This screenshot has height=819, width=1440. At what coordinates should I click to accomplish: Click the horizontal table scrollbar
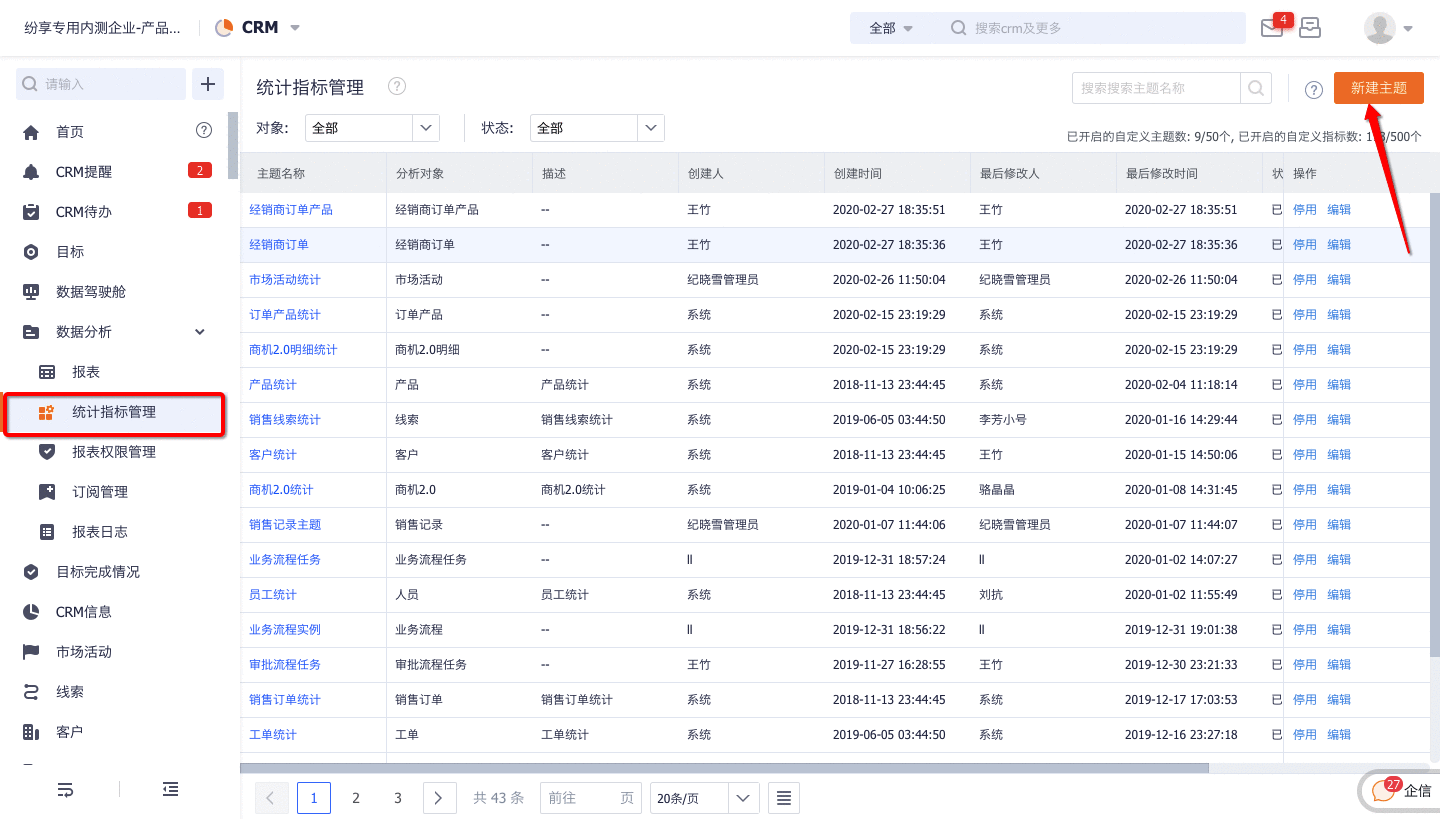(725, 768)
